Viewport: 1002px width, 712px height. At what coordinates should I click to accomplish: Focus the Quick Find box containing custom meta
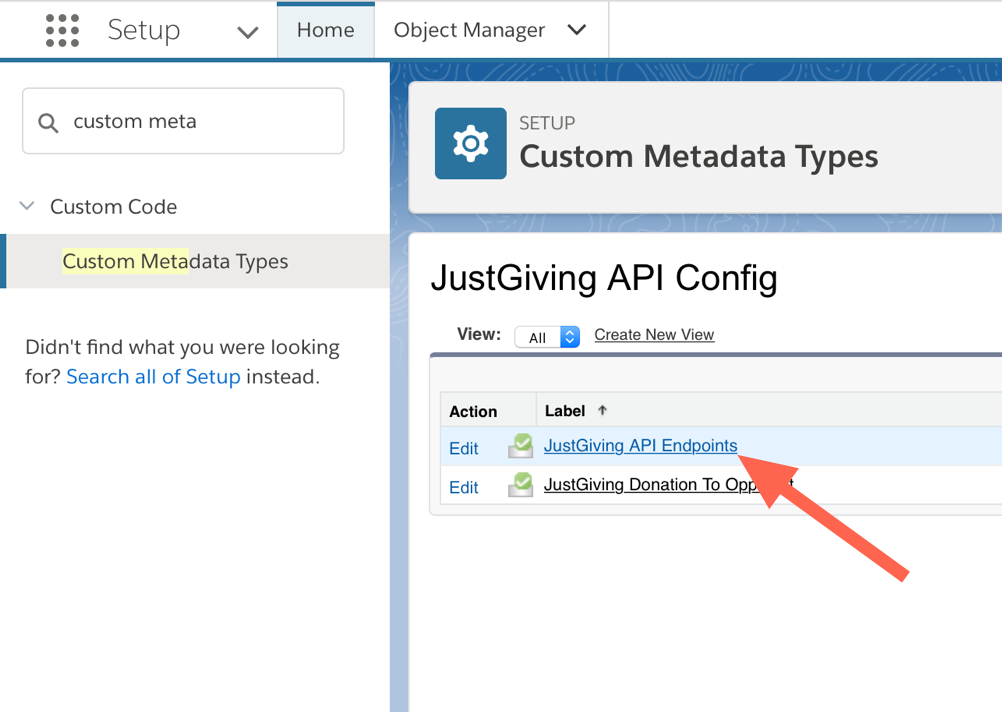(183, 121)
